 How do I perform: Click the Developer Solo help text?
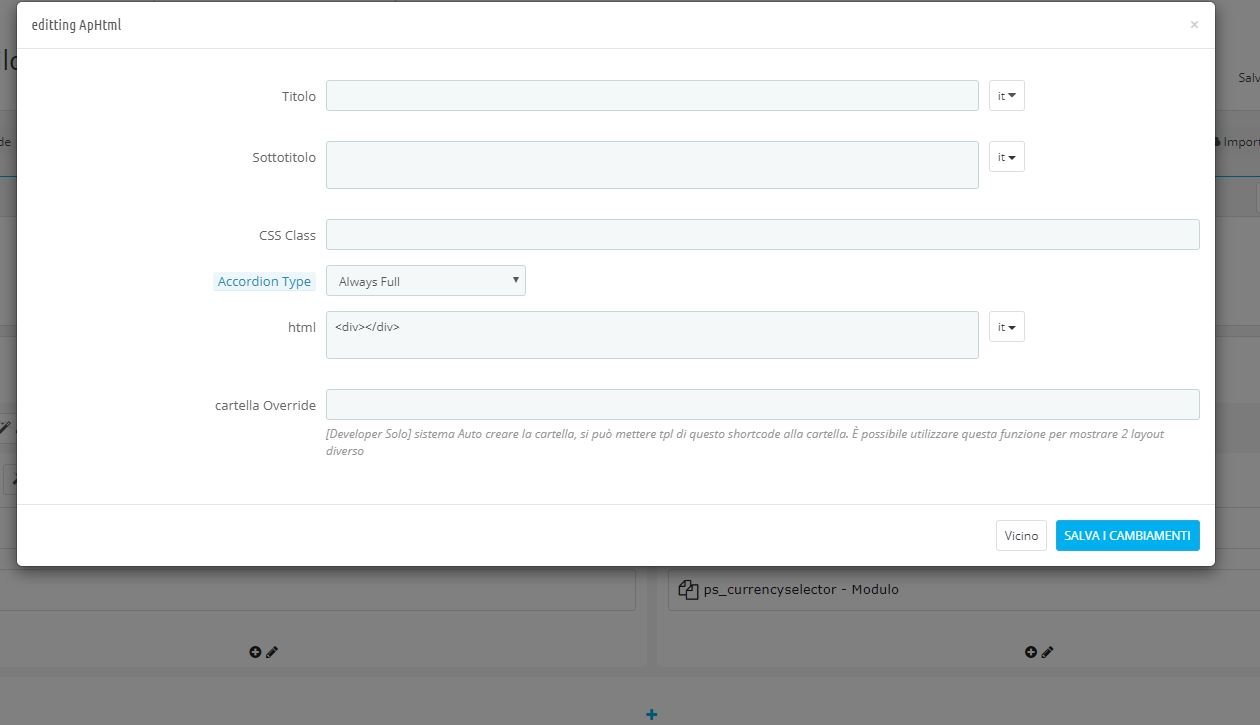pos(745,442)
